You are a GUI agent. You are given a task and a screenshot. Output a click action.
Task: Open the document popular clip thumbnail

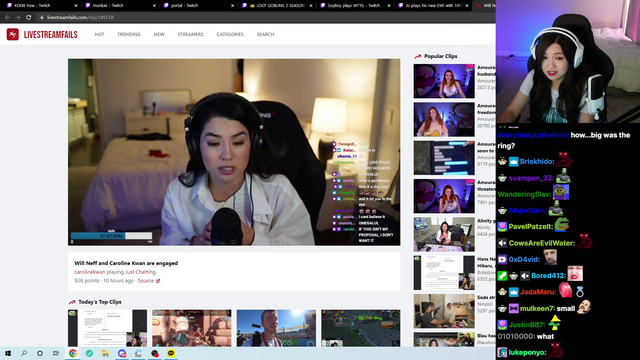(444, 273)
